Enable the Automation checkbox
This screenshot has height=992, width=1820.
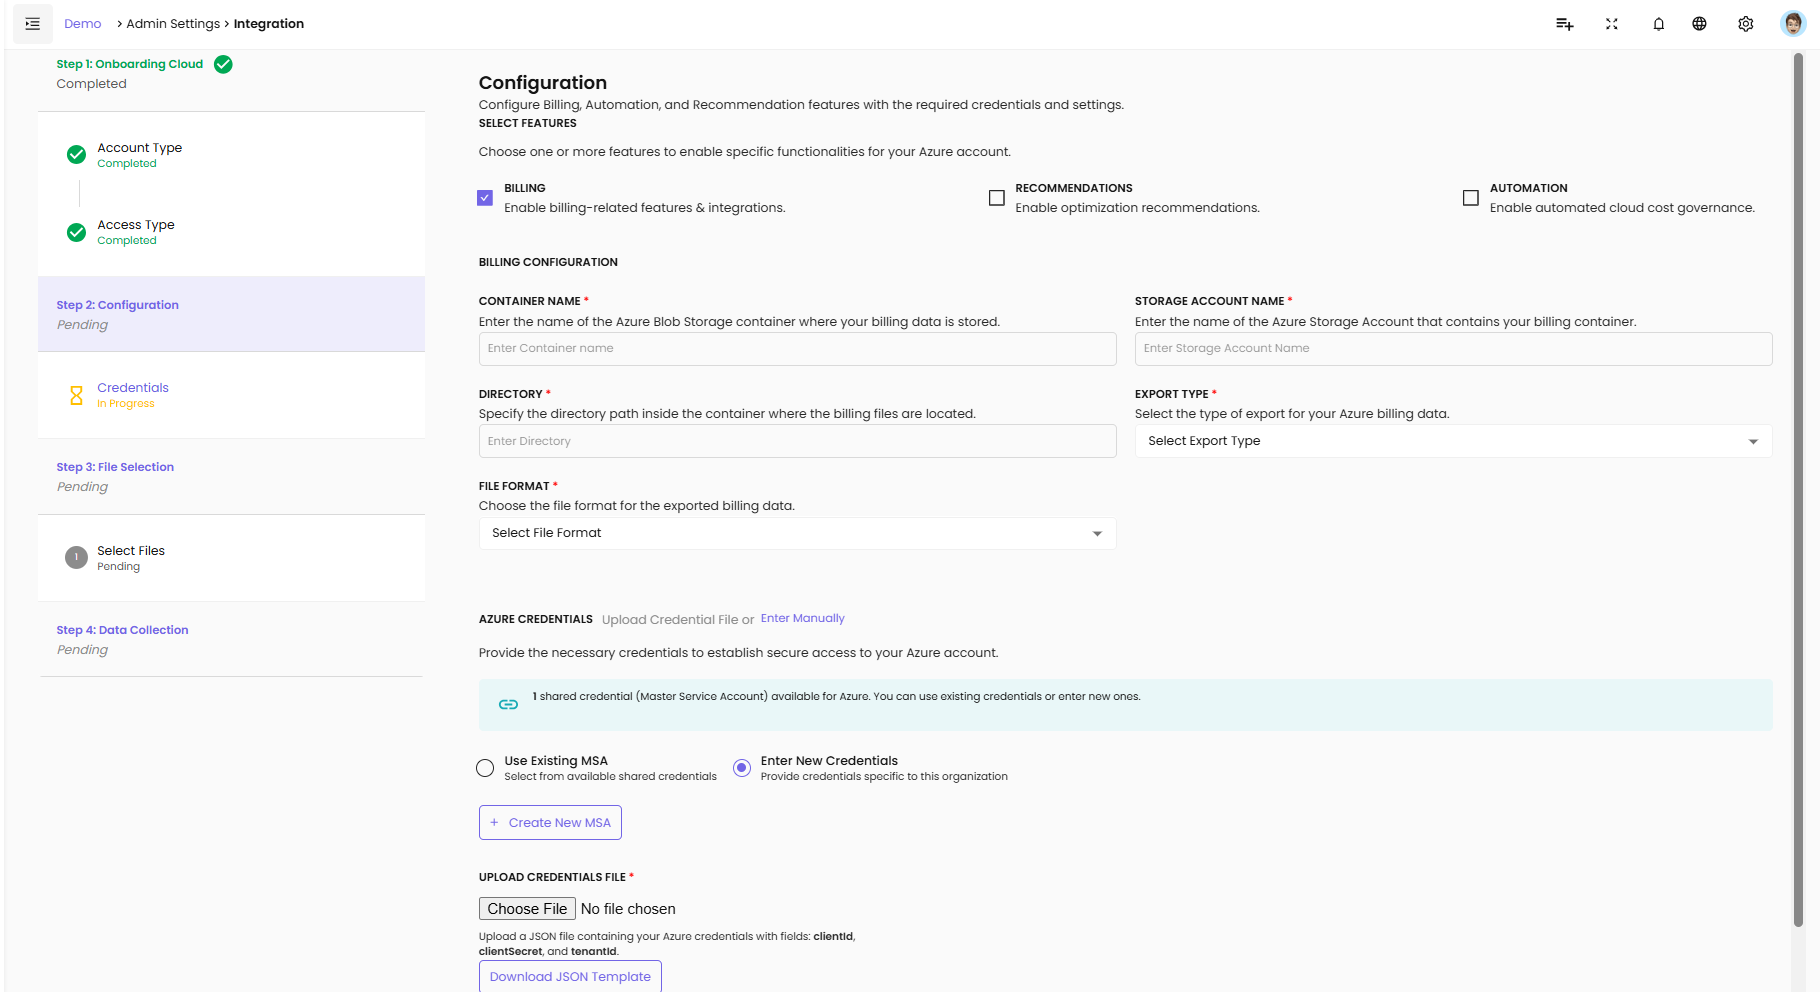click(x=1471, y=198)
